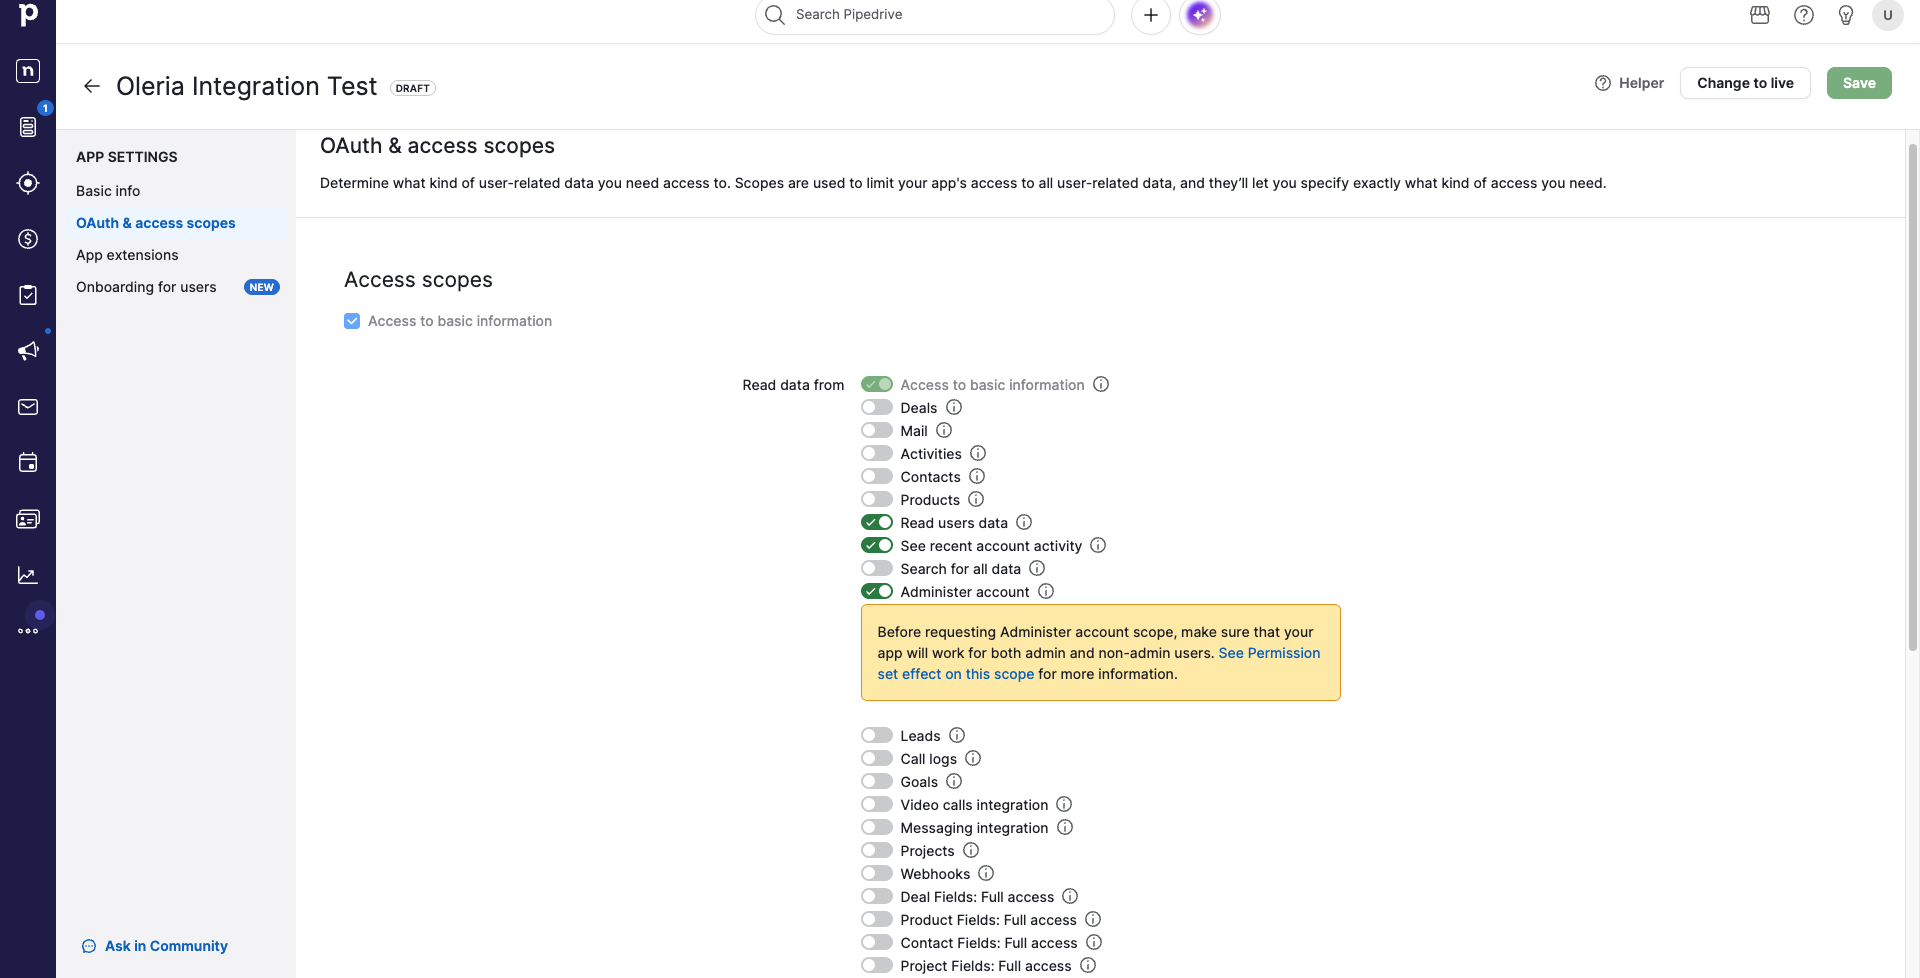Enable the Mail read toggle

coord(877,430)
